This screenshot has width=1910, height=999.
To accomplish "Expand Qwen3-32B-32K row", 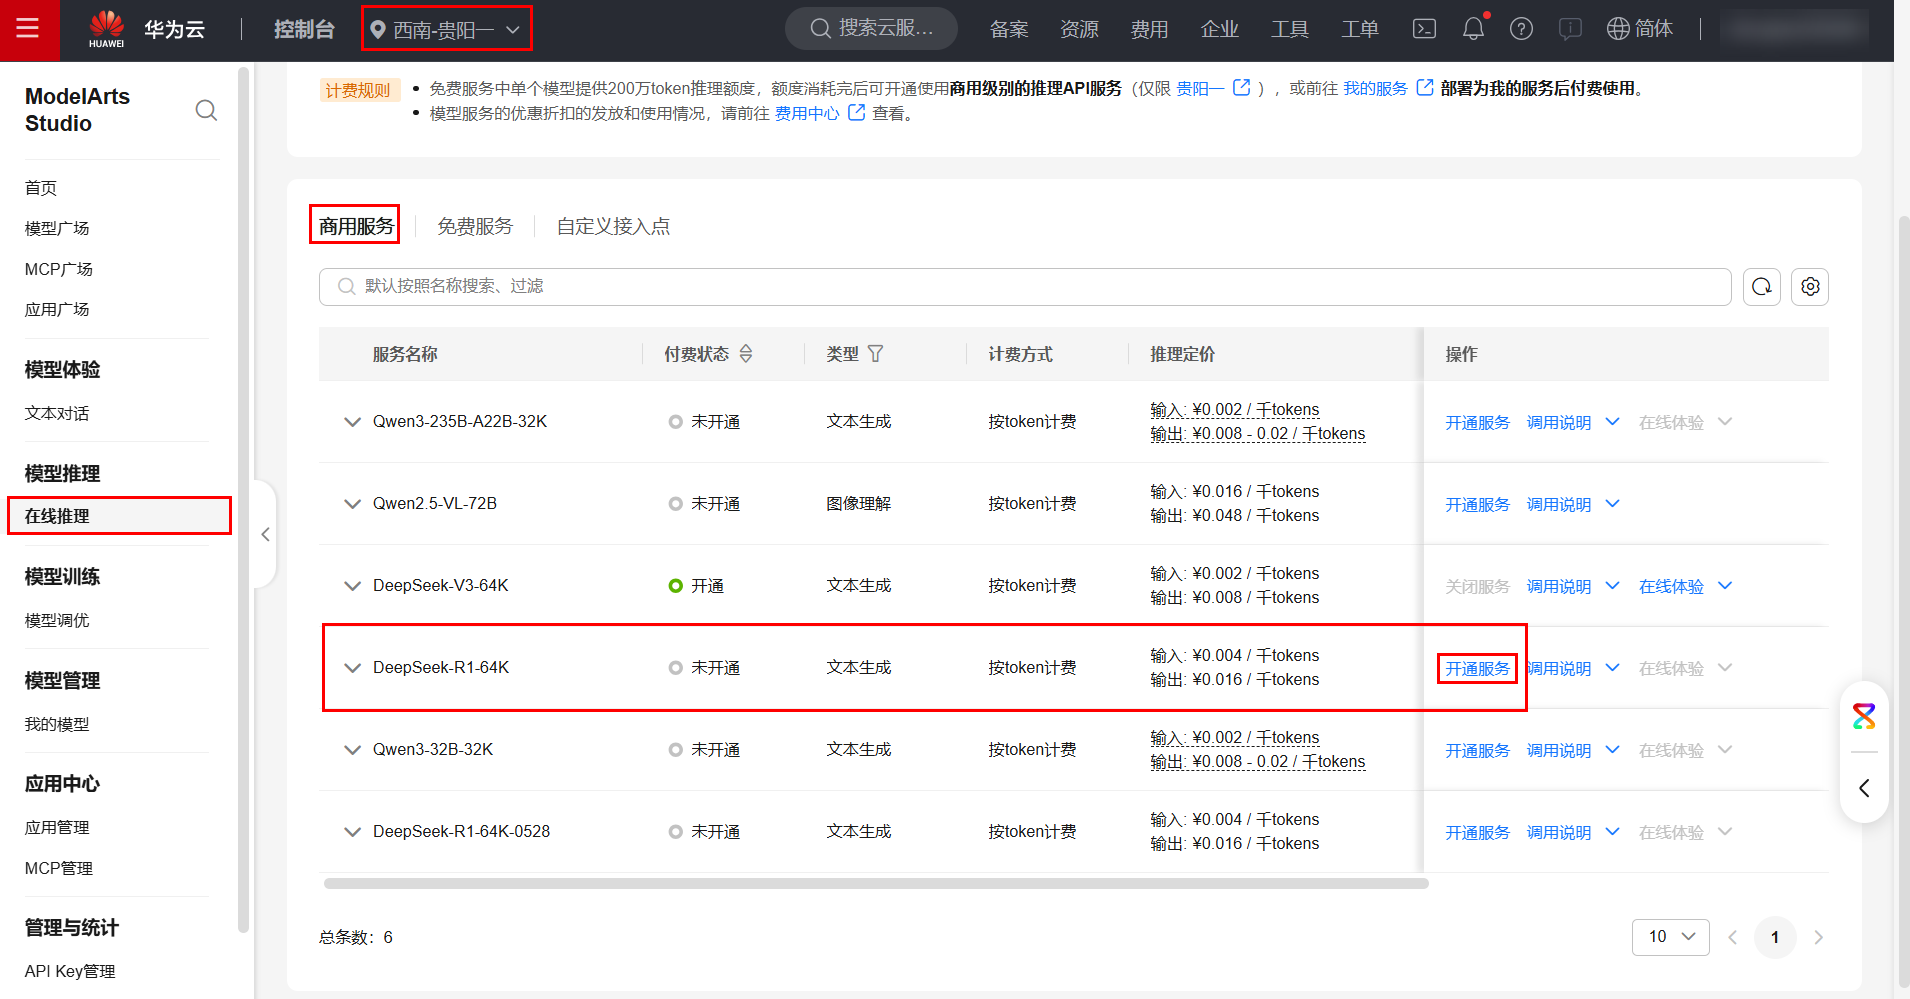I will click(352, 750).
